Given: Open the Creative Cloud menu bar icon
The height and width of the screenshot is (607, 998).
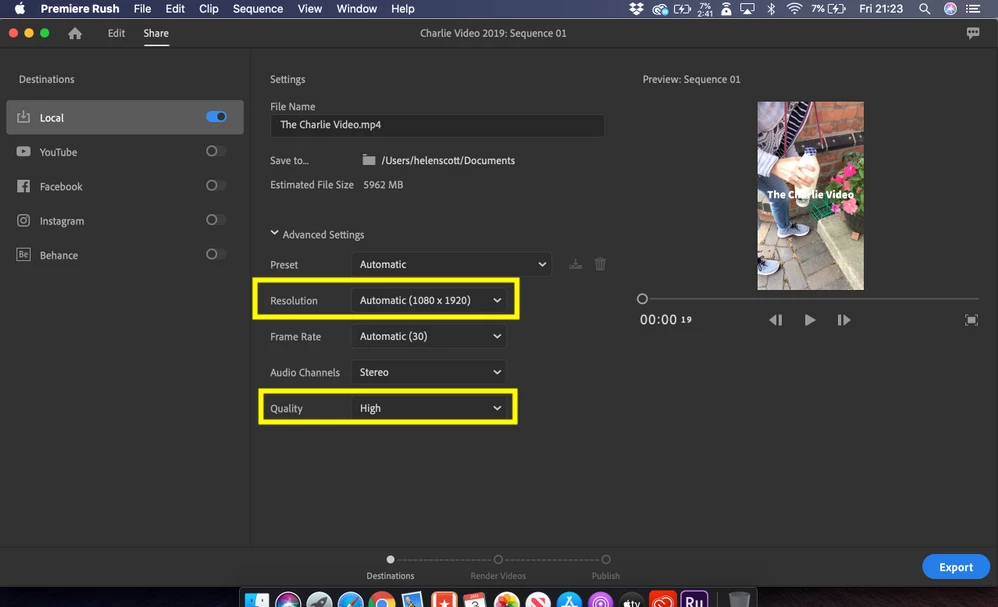Looking at the screenshot, I should 660,9.
